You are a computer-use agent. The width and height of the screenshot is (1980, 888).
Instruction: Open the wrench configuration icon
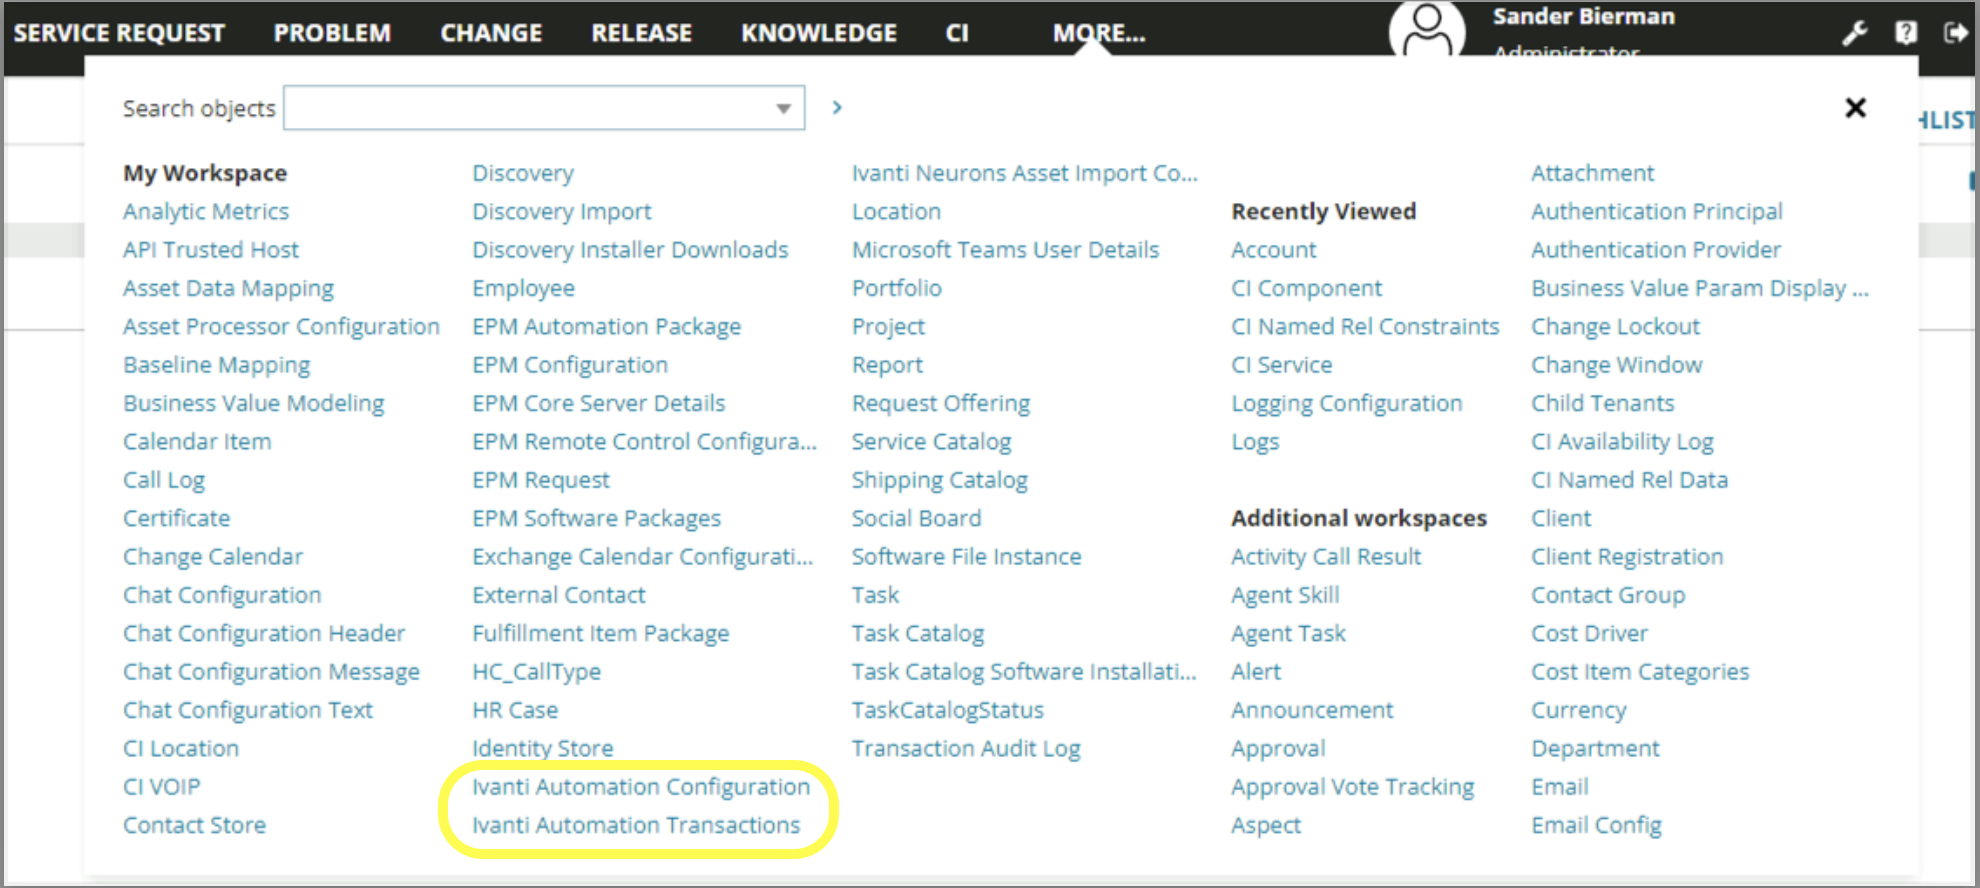[1855, 33]
